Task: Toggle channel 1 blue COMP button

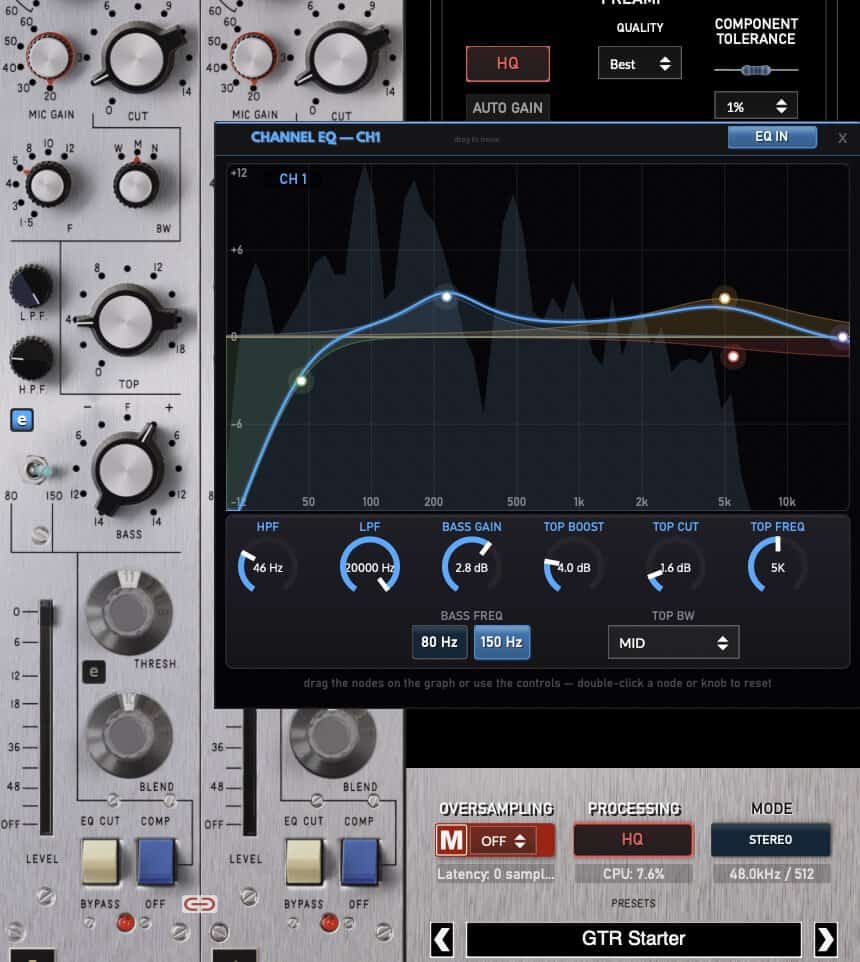Action: (x=156, y=861)
